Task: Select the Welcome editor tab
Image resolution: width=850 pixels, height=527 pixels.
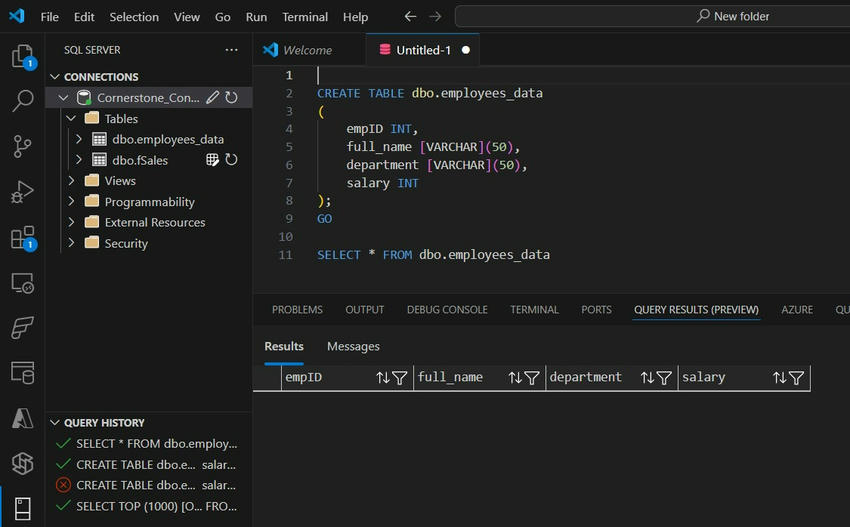Action: tap(306, 50)
